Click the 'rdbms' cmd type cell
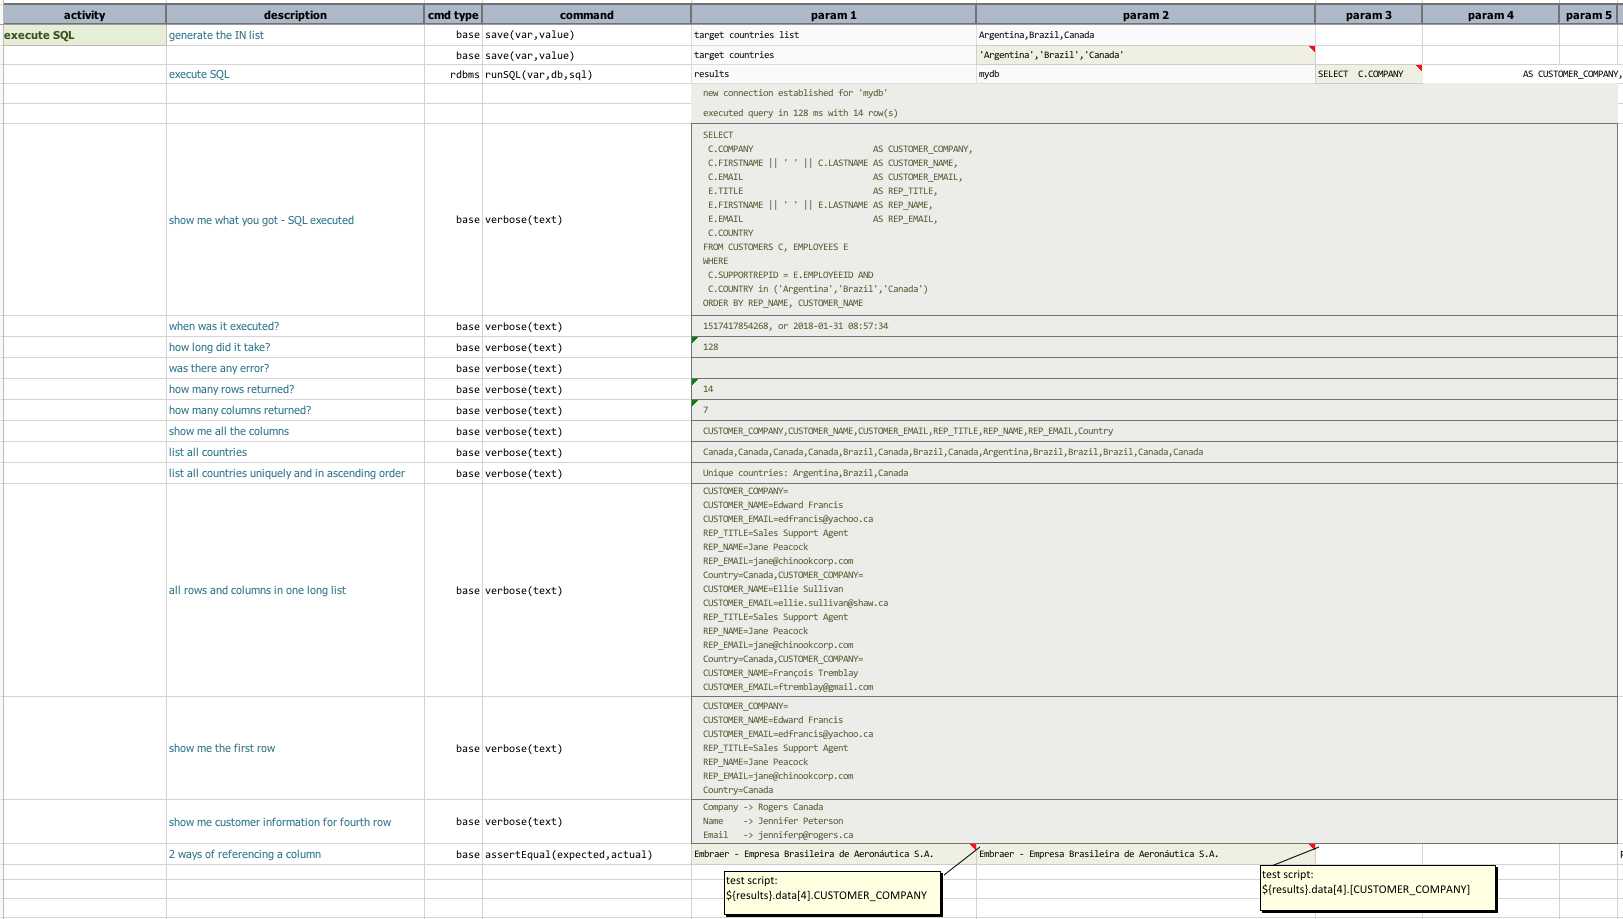 coord(453,74)
